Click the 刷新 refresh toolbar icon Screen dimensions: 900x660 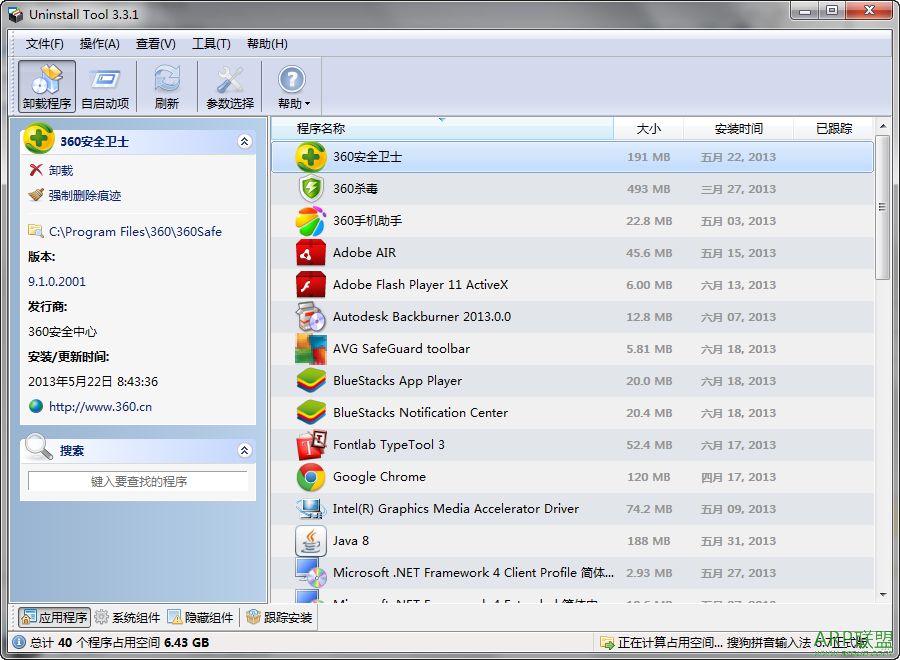point(166,85)
